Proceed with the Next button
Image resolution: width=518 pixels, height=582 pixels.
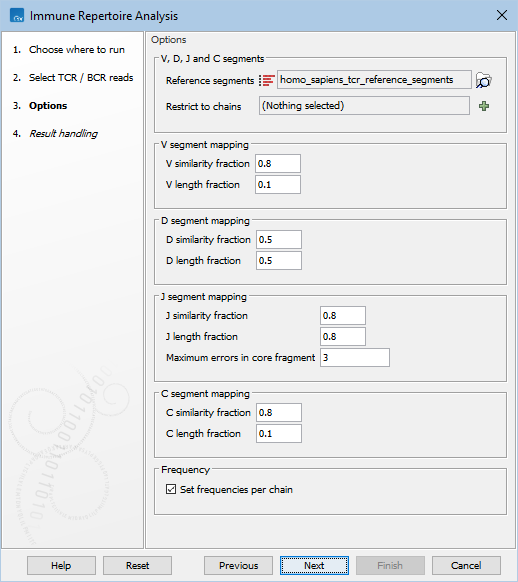314,565
